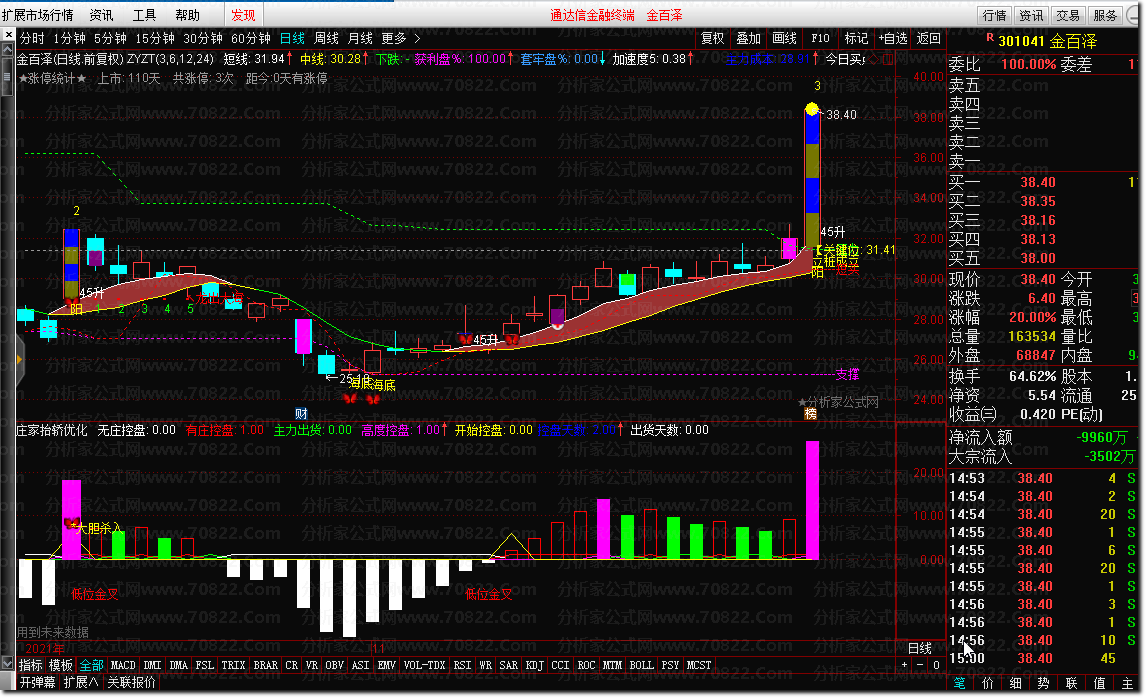Click the 标记 toolbar item
The height and width of the screenshot is (698, 1147).
856,38
